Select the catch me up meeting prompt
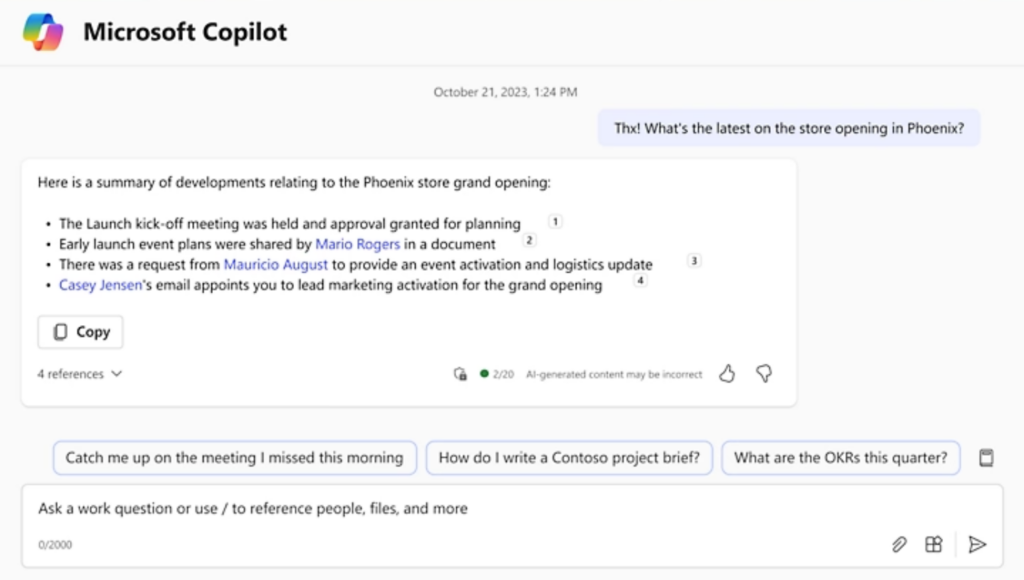 tap(234, 457)
